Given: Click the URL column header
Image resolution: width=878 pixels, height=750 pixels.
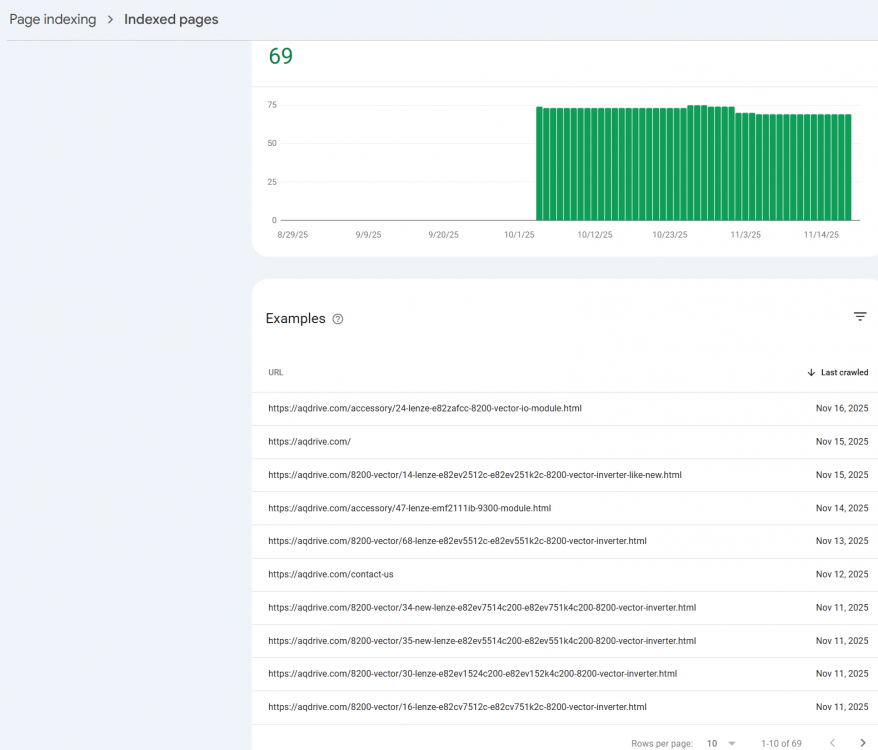Looking at the screenshot, I should [276, 373].
